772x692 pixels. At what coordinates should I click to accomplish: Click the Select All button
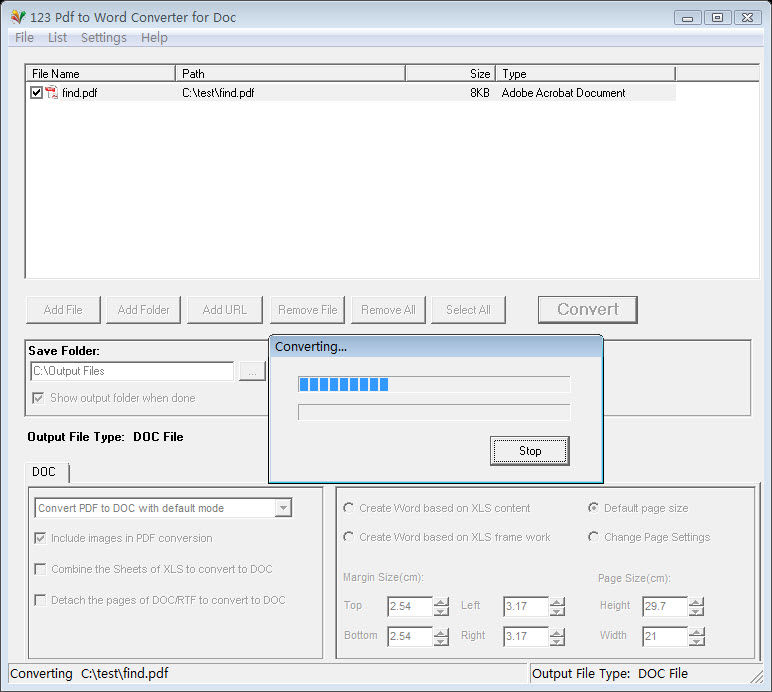pyautogui.click(x=468, y=310)
